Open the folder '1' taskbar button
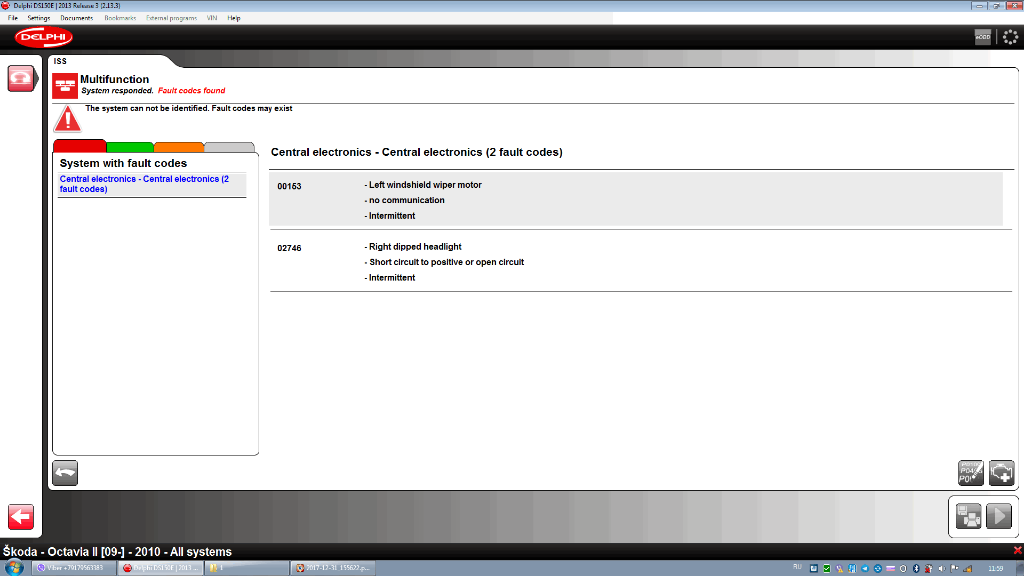The height and width of the screenshot is (576, 1024). [248, 568]
